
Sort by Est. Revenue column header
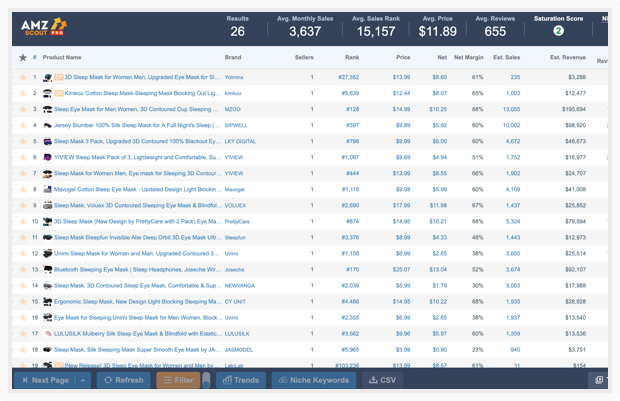click(568, 57)
